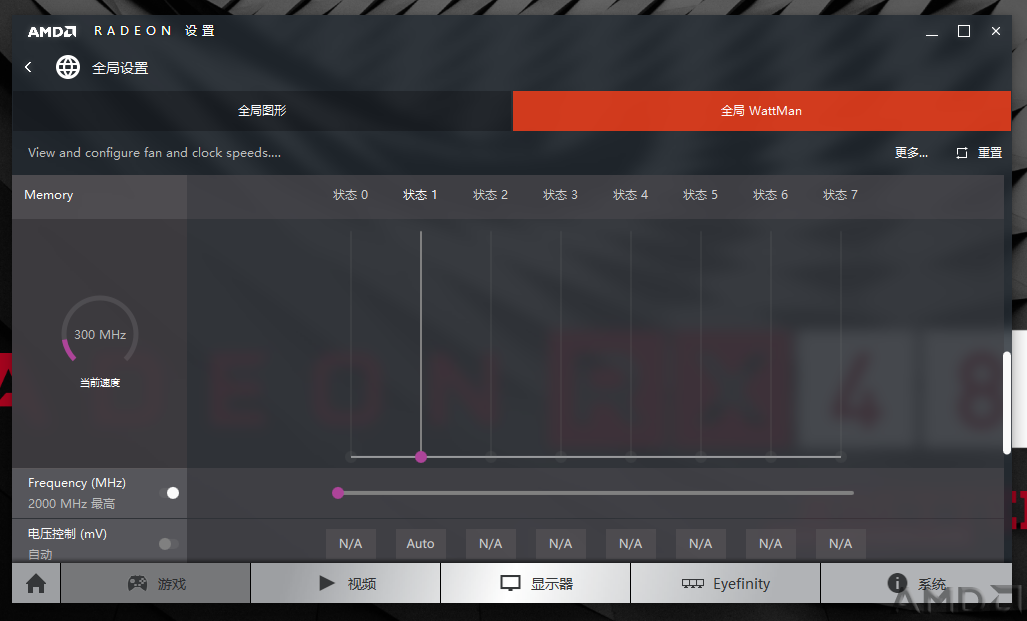
Task: Click the 自动 text under 电压控制
Action: tap(40, 554)
